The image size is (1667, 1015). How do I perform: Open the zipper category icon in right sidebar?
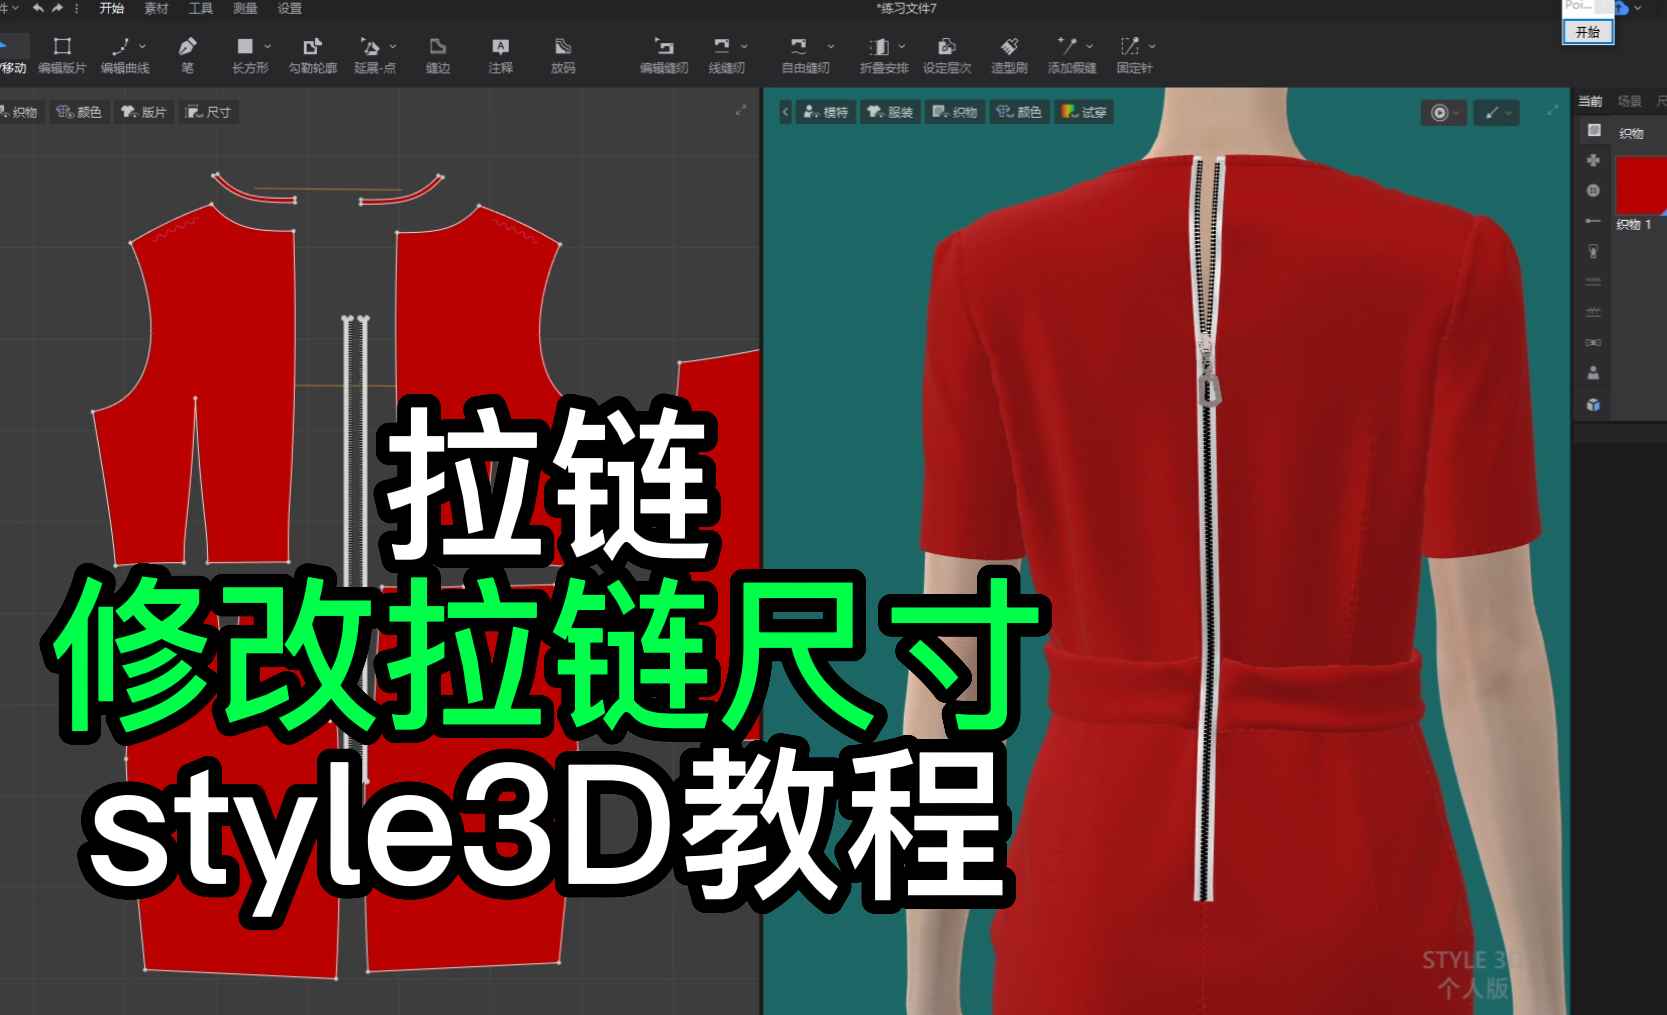point(1594,251)
